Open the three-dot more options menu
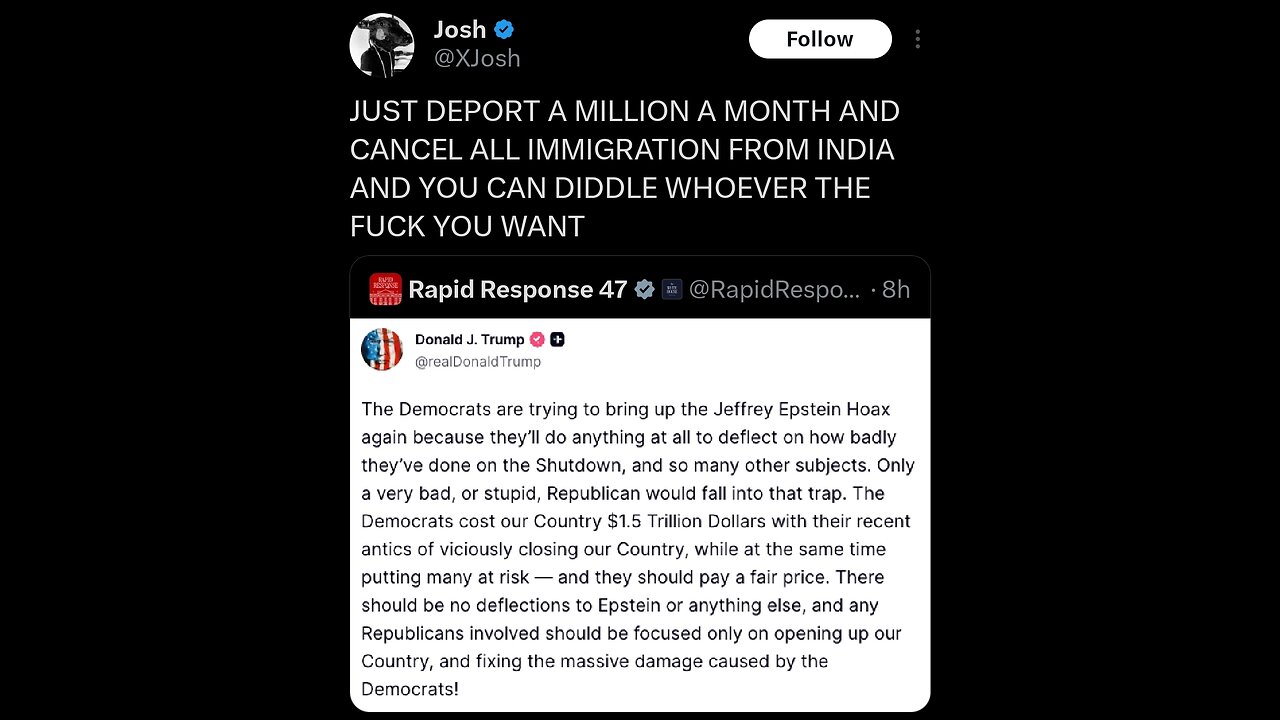Image resolution: width=1280 pixels, height=720 pixels. pyautogui.click(x=917, y=39)
